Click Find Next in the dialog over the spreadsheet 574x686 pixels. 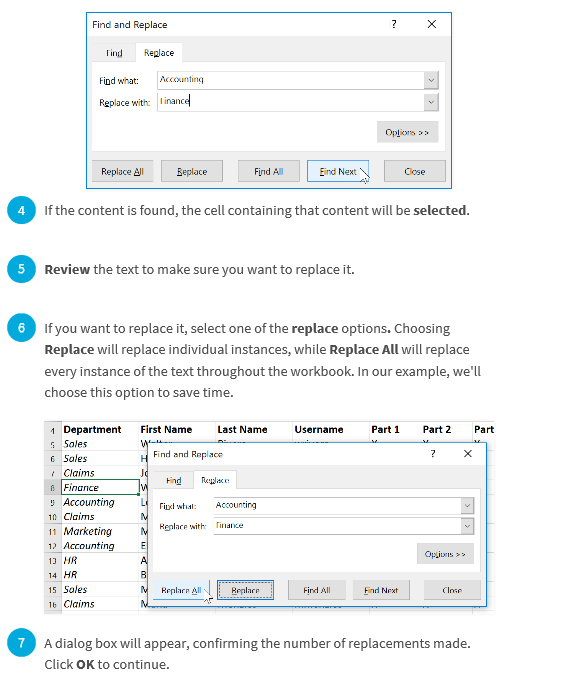(381, 590)
